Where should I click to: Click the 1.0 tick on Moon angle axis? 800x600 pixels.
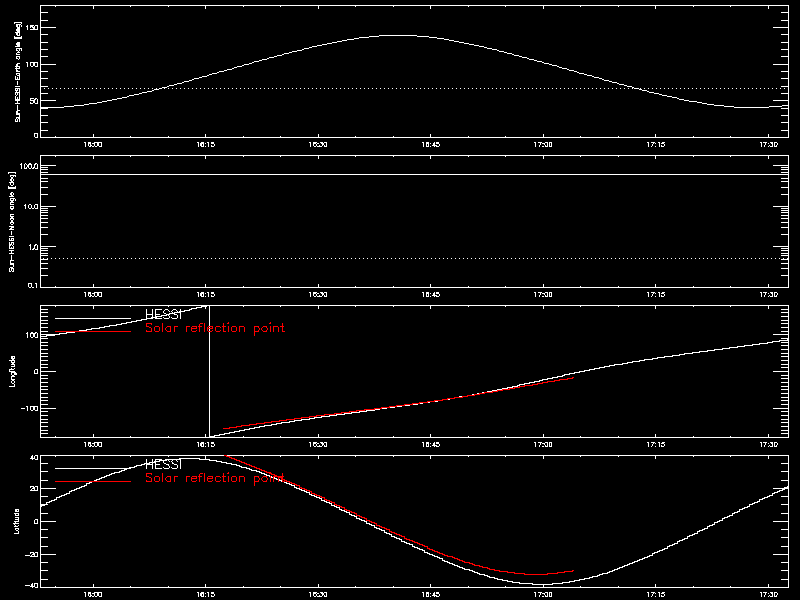click(33, 247)
